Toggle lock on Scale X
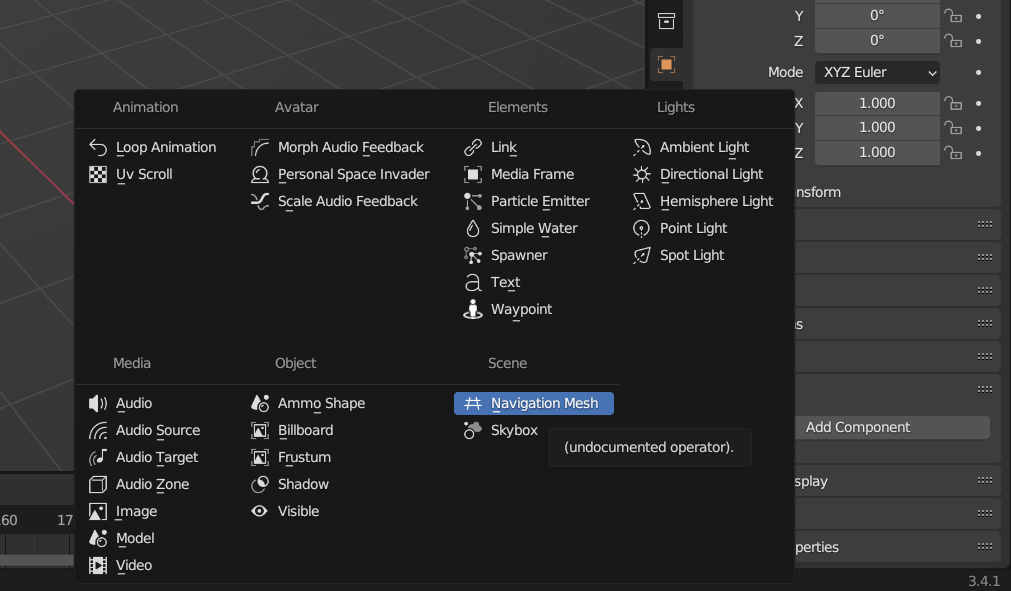 coord(954,103)
